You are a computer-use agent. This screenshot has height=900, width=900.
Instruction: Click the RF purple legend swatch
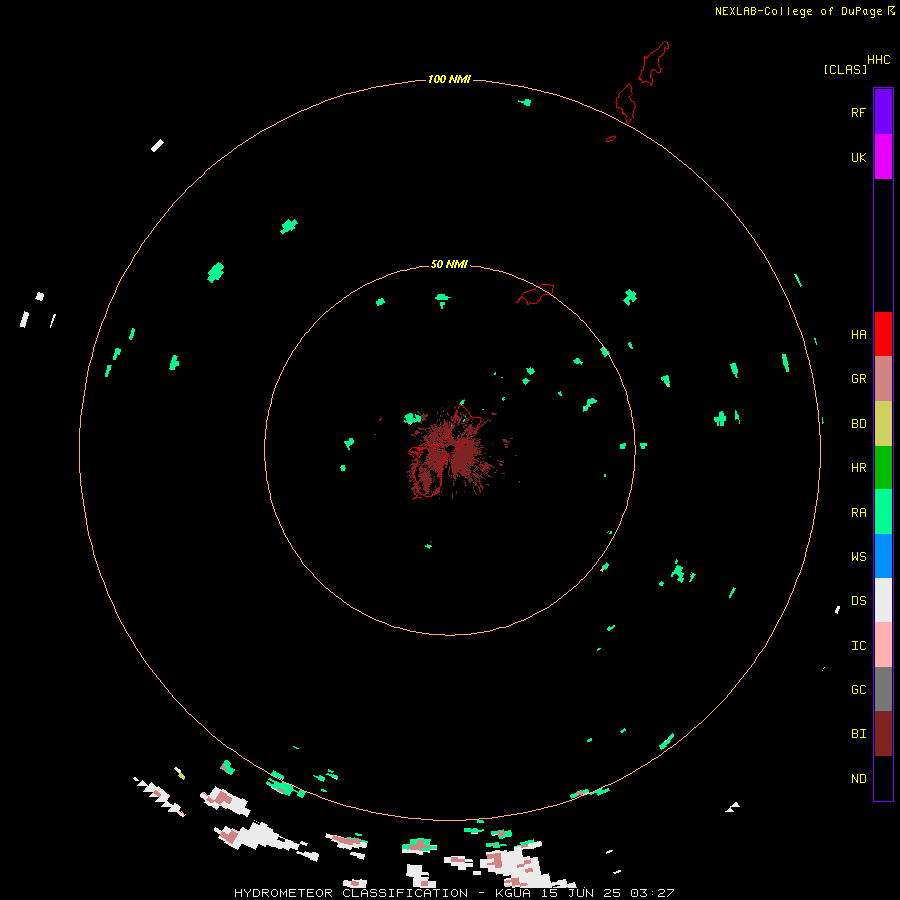(883, 112)
